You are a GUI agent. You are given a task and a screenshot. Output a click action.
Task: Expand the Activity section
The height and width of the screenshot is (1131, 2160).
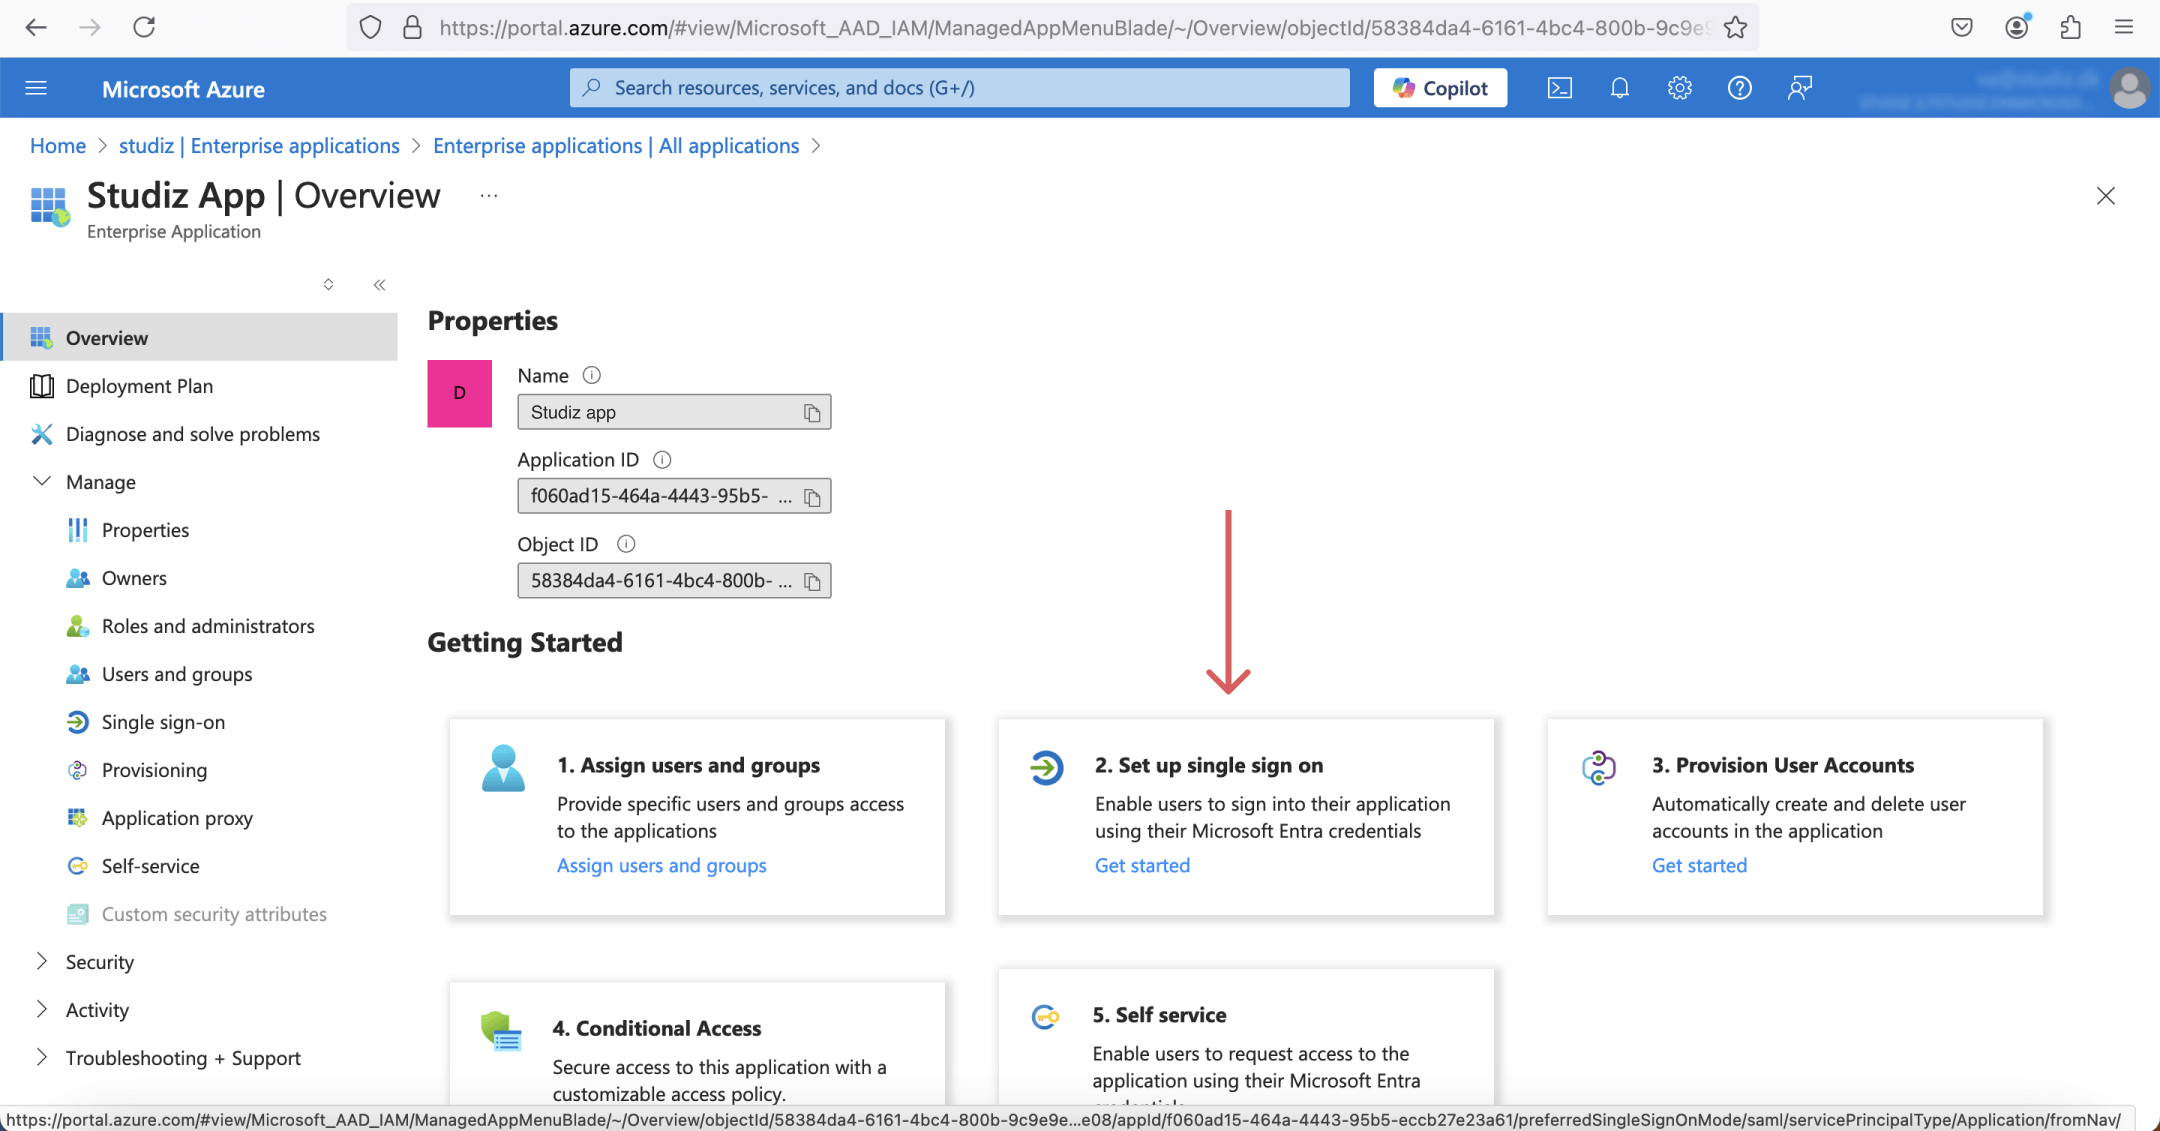(x=42, y=1009)
